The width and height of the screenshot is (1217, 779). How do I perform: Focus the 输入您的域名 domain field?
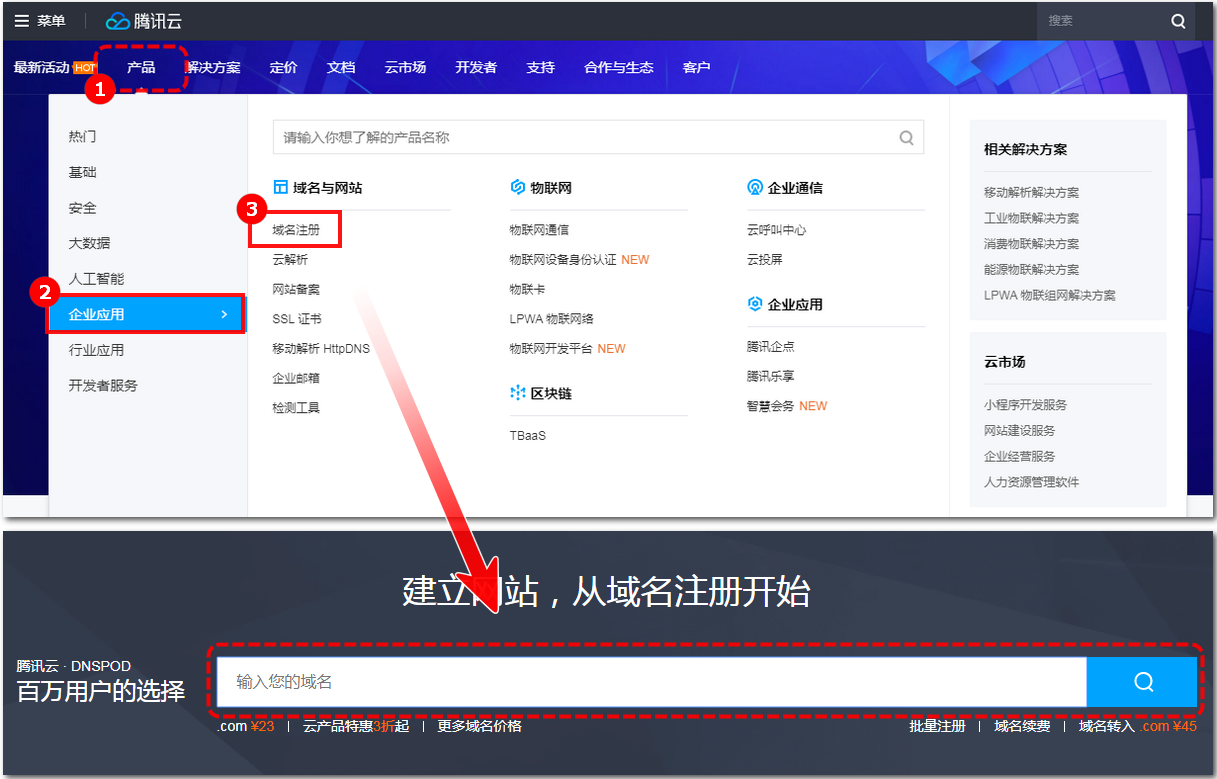click(x=652, y=682)
